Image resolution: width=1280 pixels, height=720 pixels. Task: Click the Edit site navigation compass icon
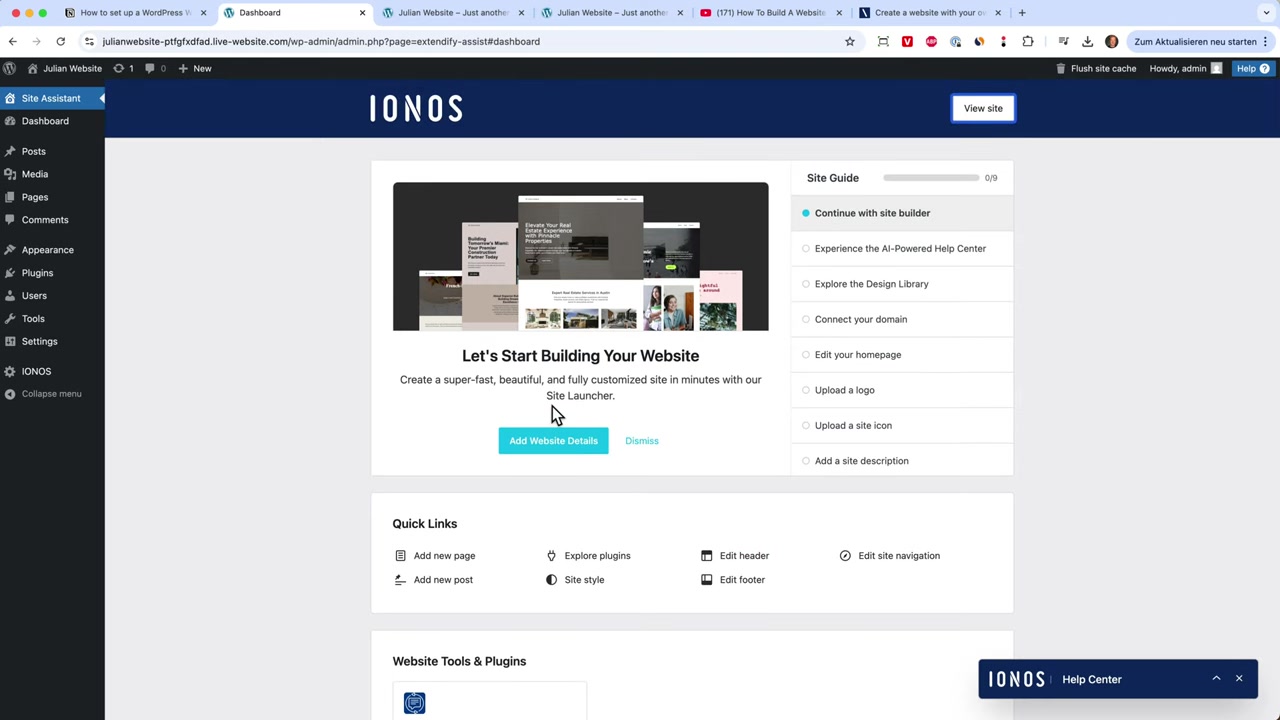[845, 556]
